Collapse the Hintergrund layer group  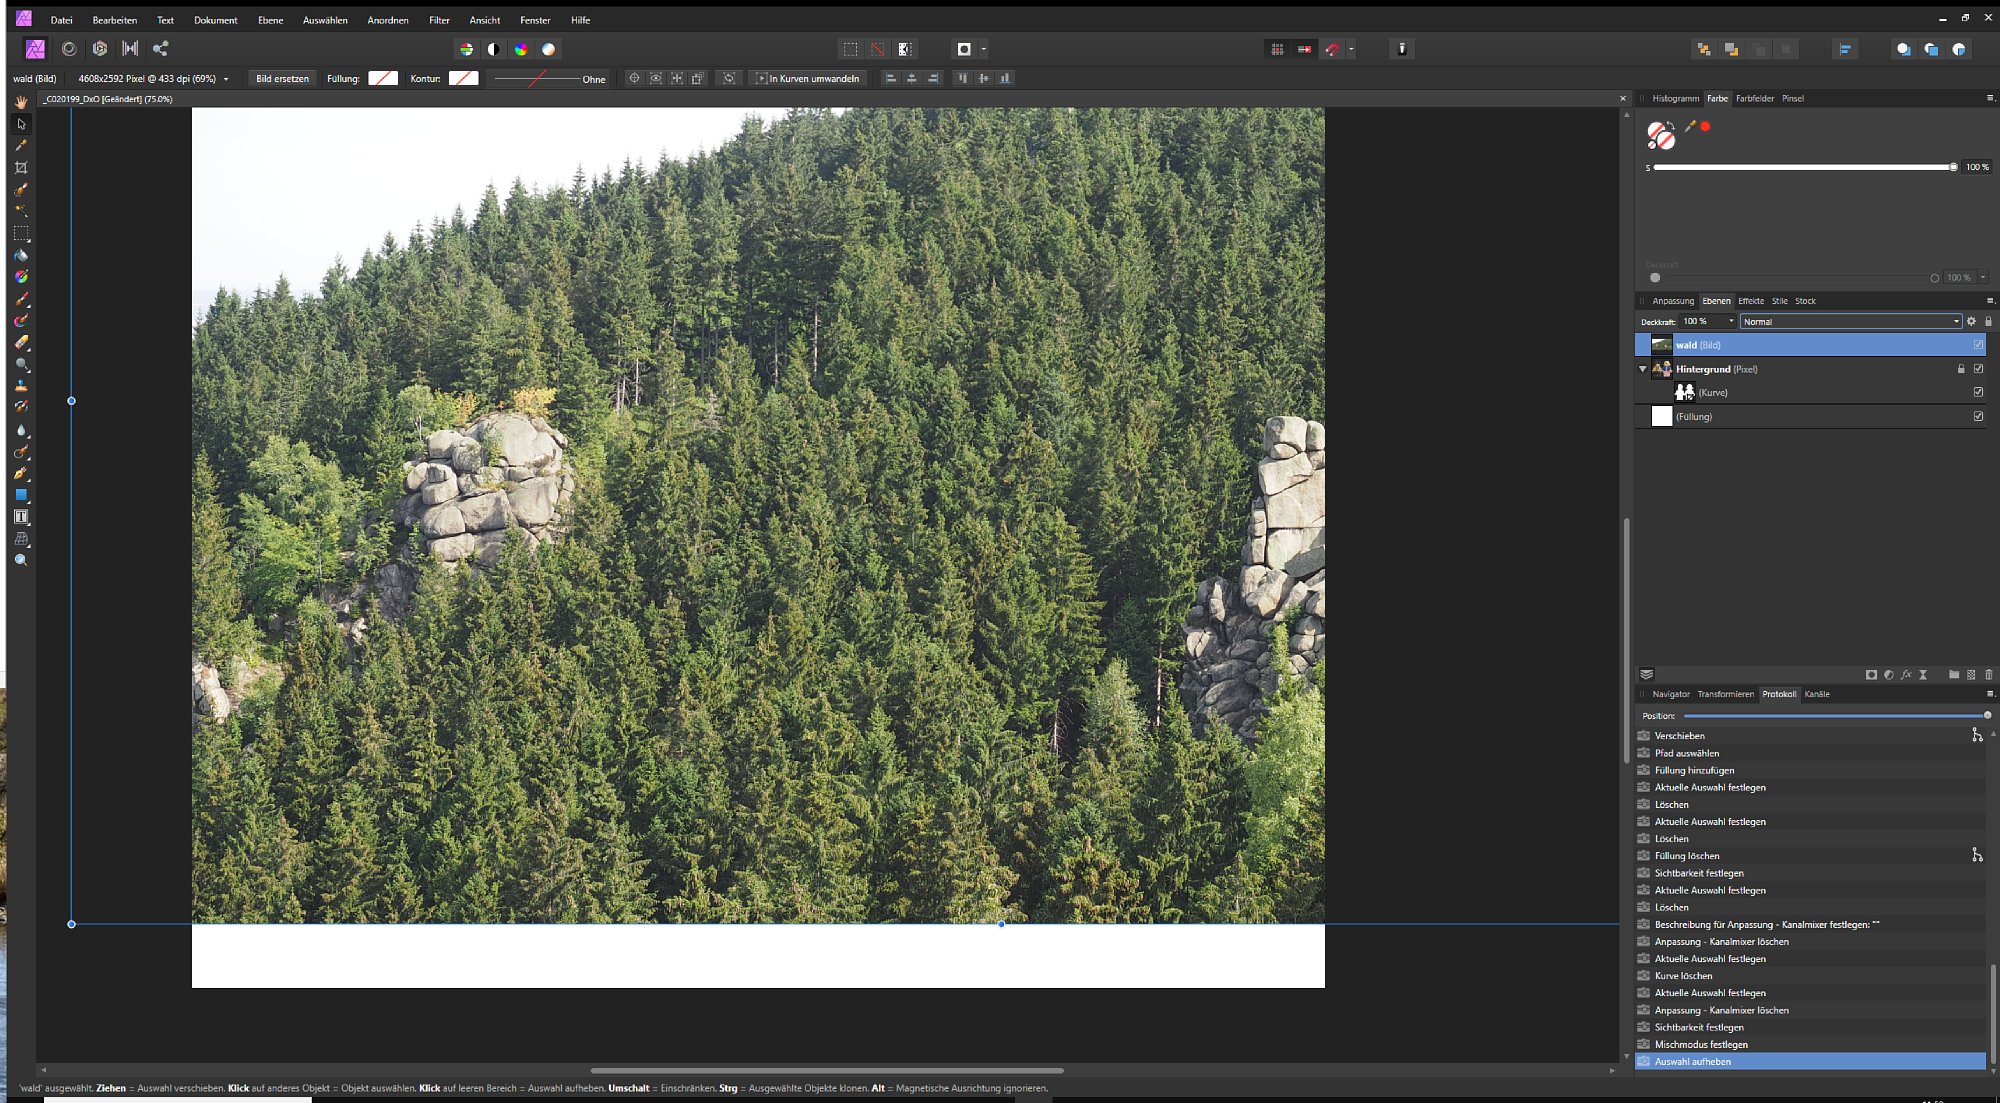coord(1642,369)
